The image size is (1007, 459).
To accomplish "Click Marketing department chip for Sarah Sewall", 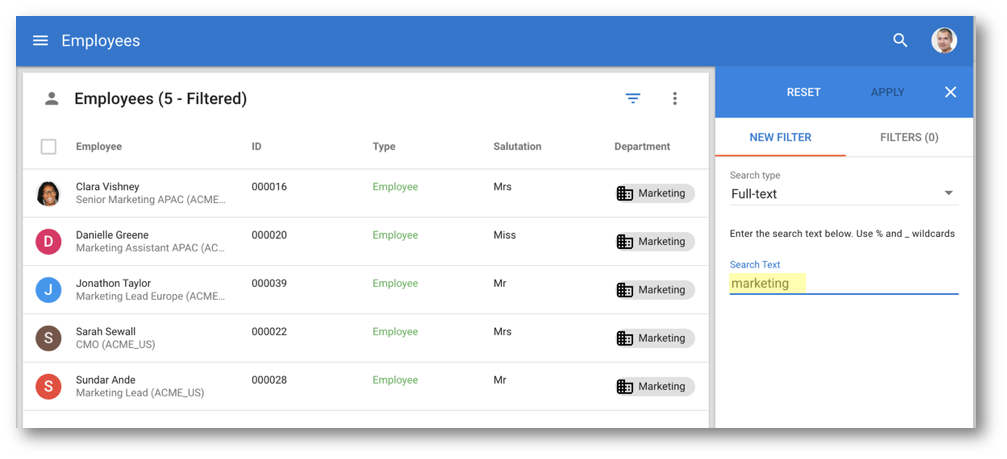I will [x=654, y=338].
